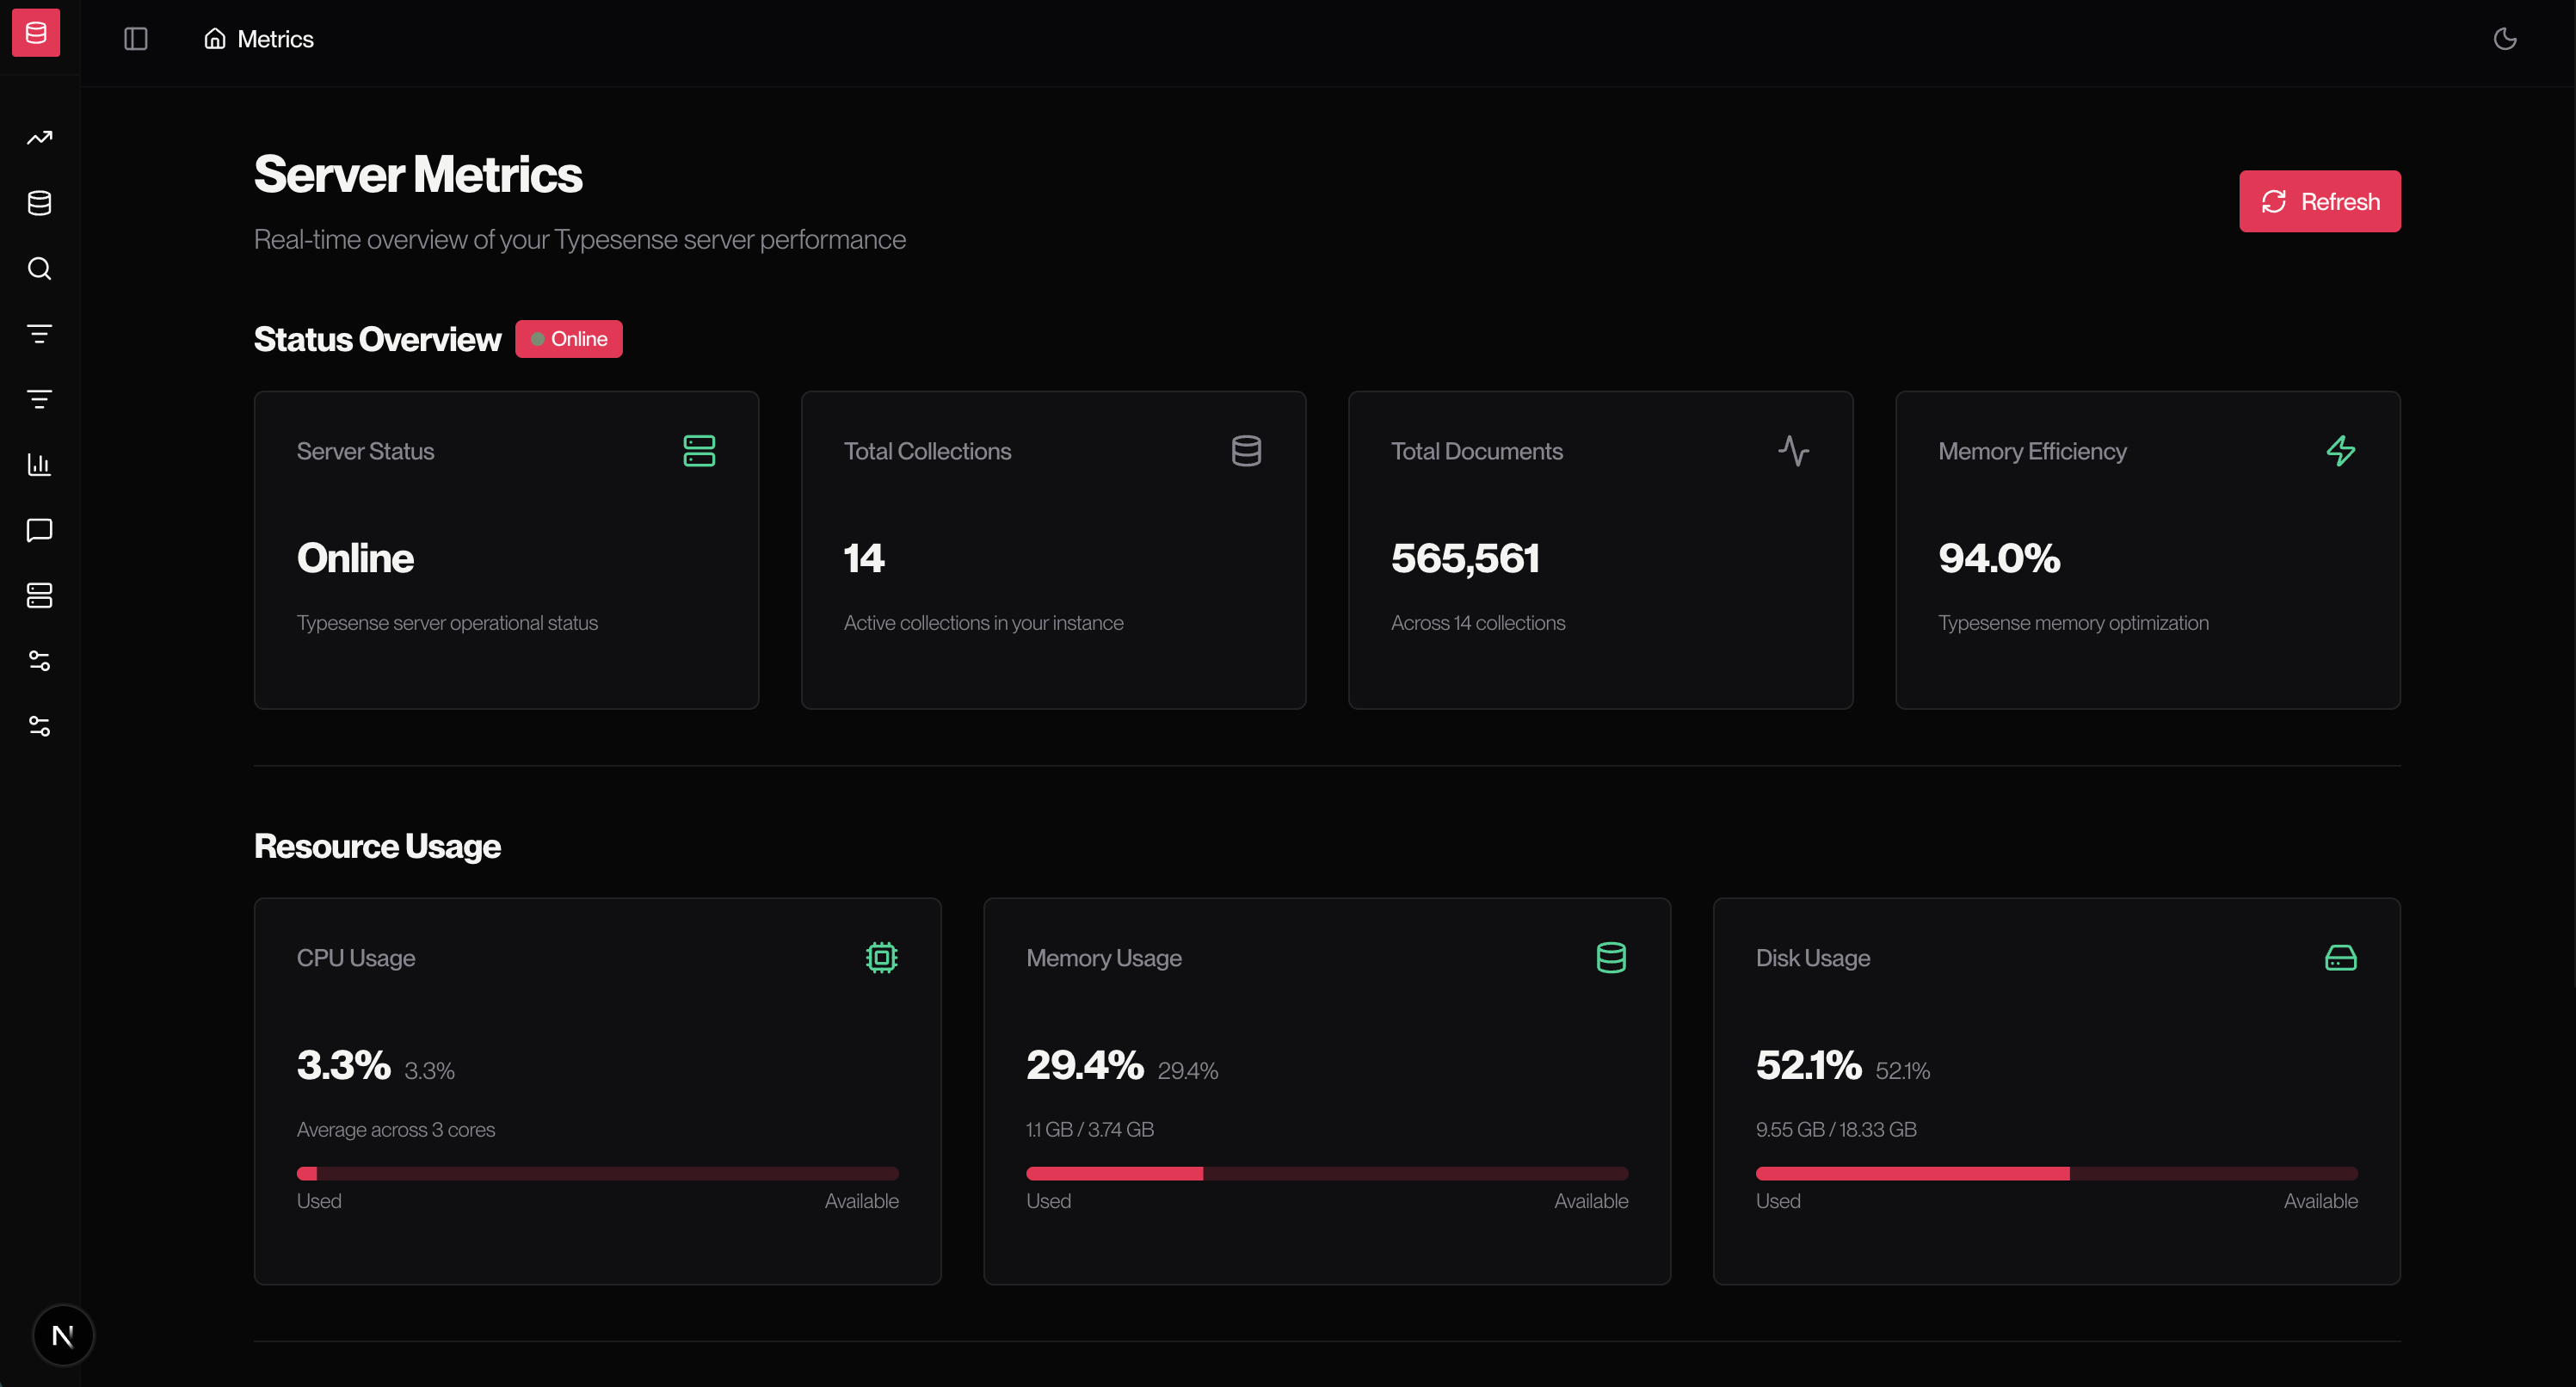Click the home icon next to Metrics
Viewport: 2576px width, 1387px height.
(x=214, y=38)
